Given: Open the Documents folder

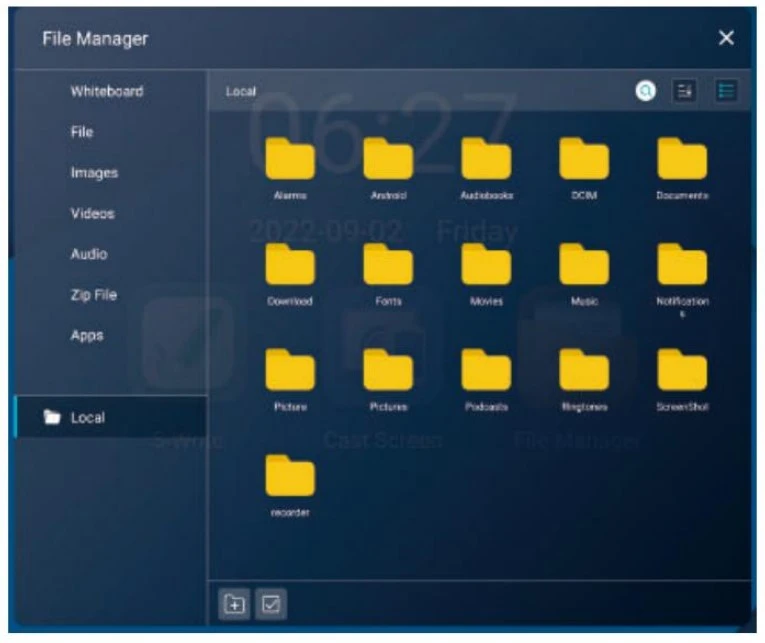Looking at the screenshot, I should 682,160.
